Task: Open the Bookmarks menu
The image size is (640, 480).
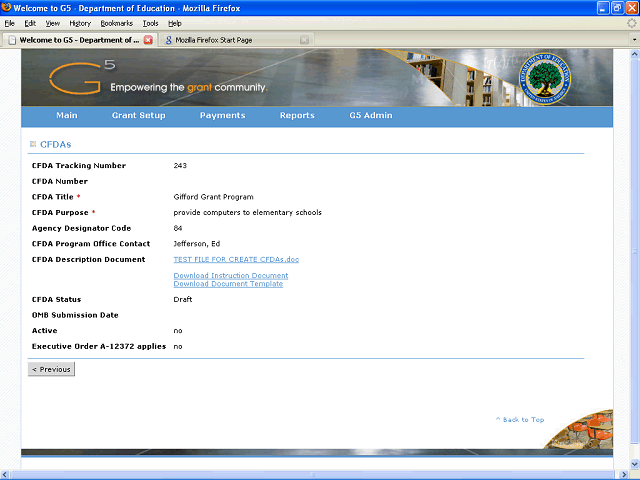Action: point(116,23)
